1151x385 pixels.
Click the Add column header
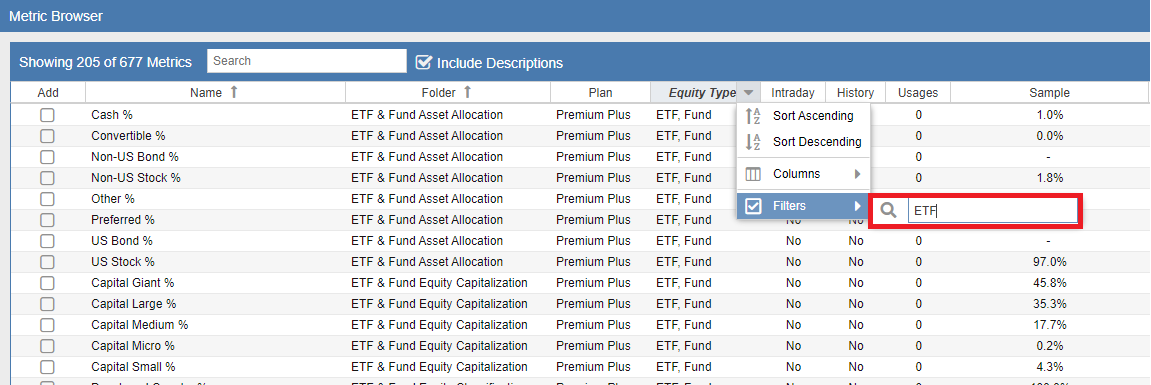[48, 93]
